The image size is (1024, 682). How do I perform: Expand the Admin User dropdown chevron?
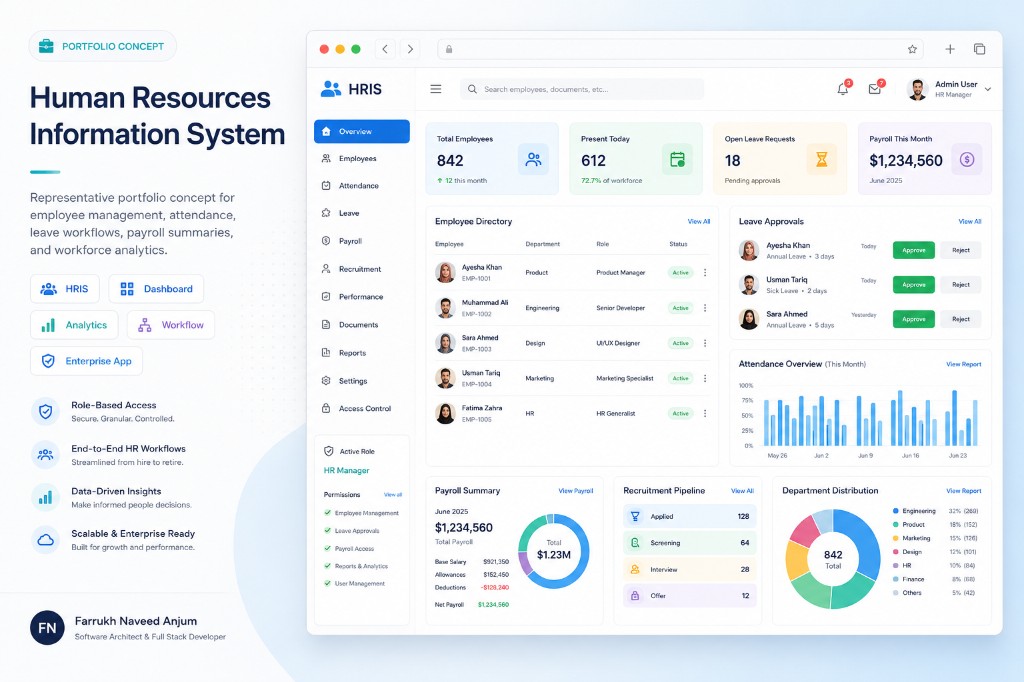tap(988, 89)
